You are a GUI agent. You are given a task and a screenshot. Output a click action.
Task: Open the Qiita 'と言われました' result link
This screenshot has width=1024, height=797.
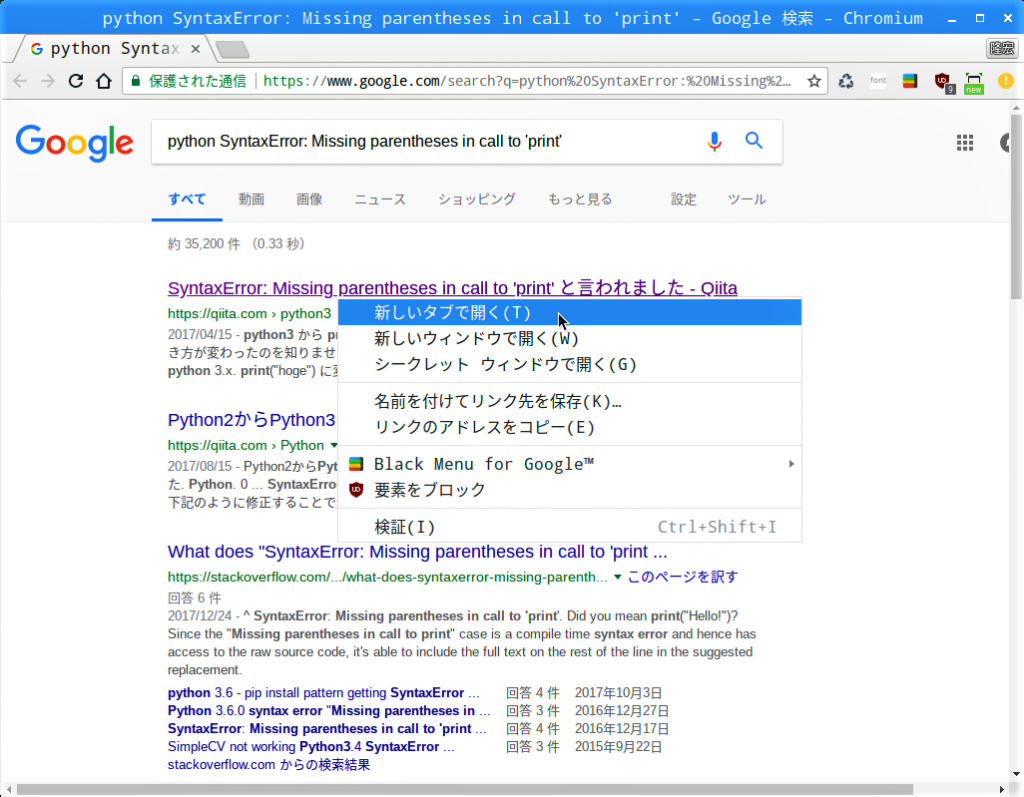point(453,288)
